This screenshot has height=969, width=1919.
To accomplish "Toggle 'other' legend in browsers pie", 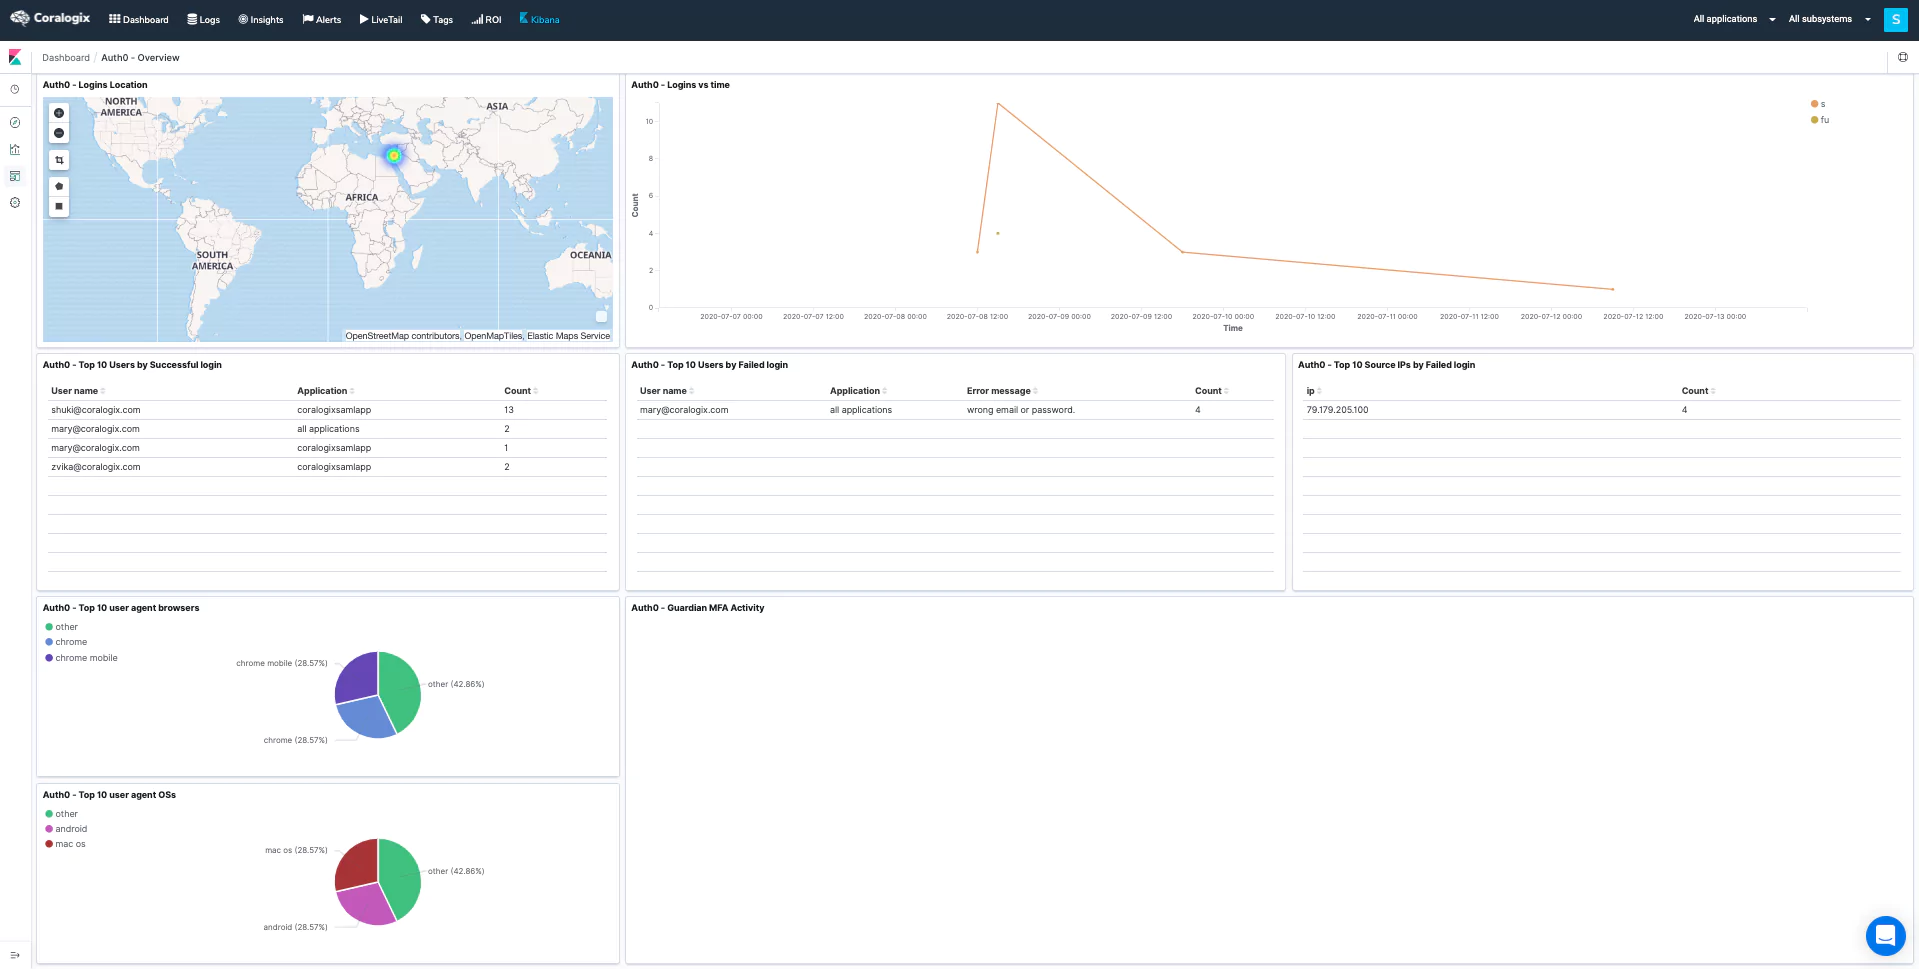I will pos(61,627).
